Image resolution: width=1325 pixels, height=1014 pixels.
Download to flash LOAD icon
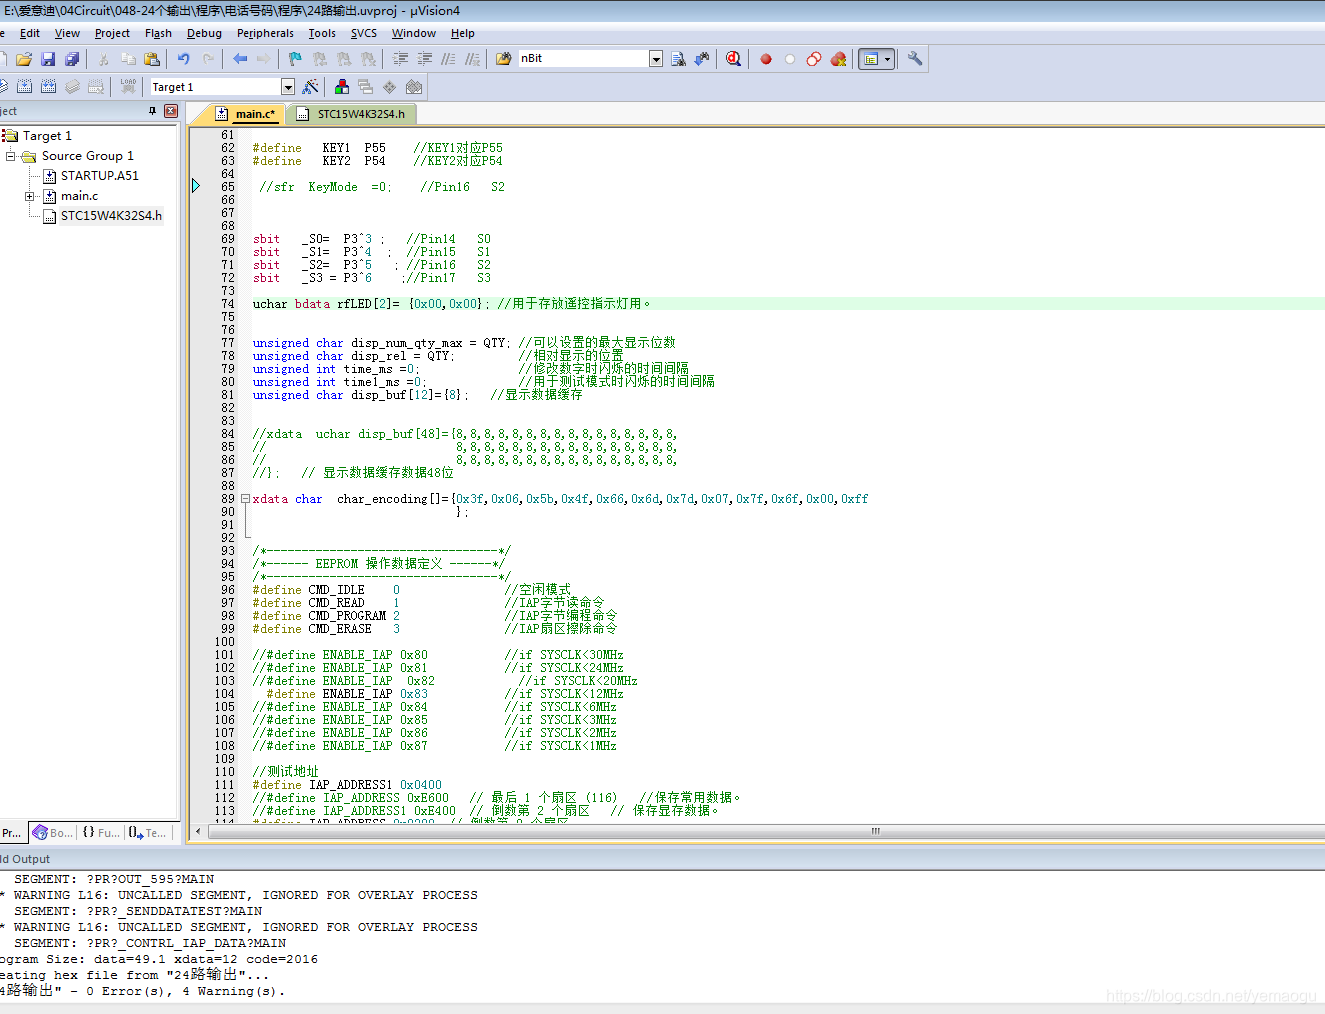[128, 87]
